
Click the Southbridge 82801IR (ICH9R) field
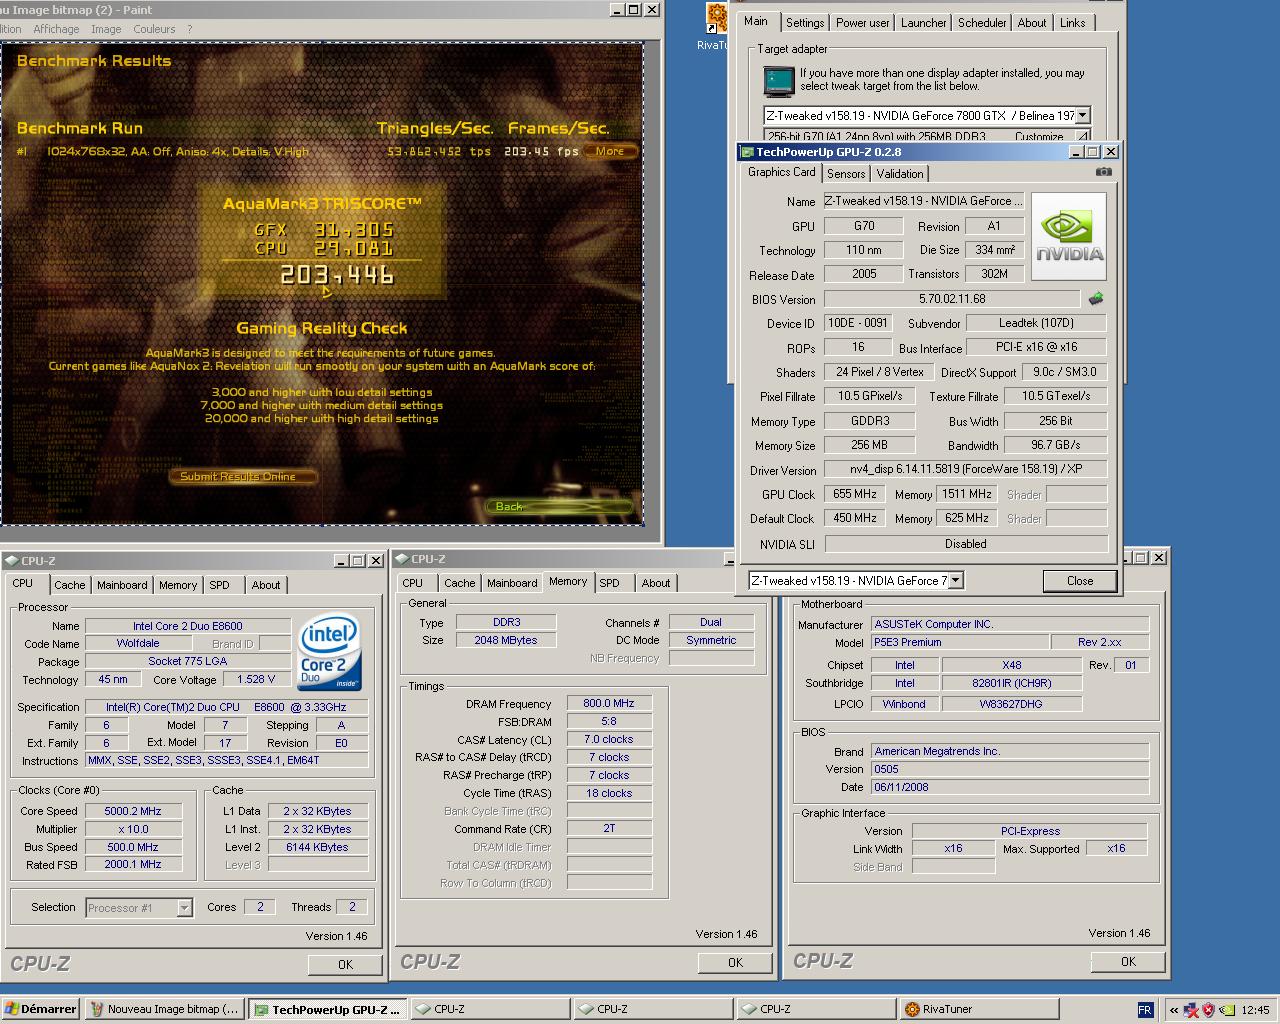(x=1011, y=683)
